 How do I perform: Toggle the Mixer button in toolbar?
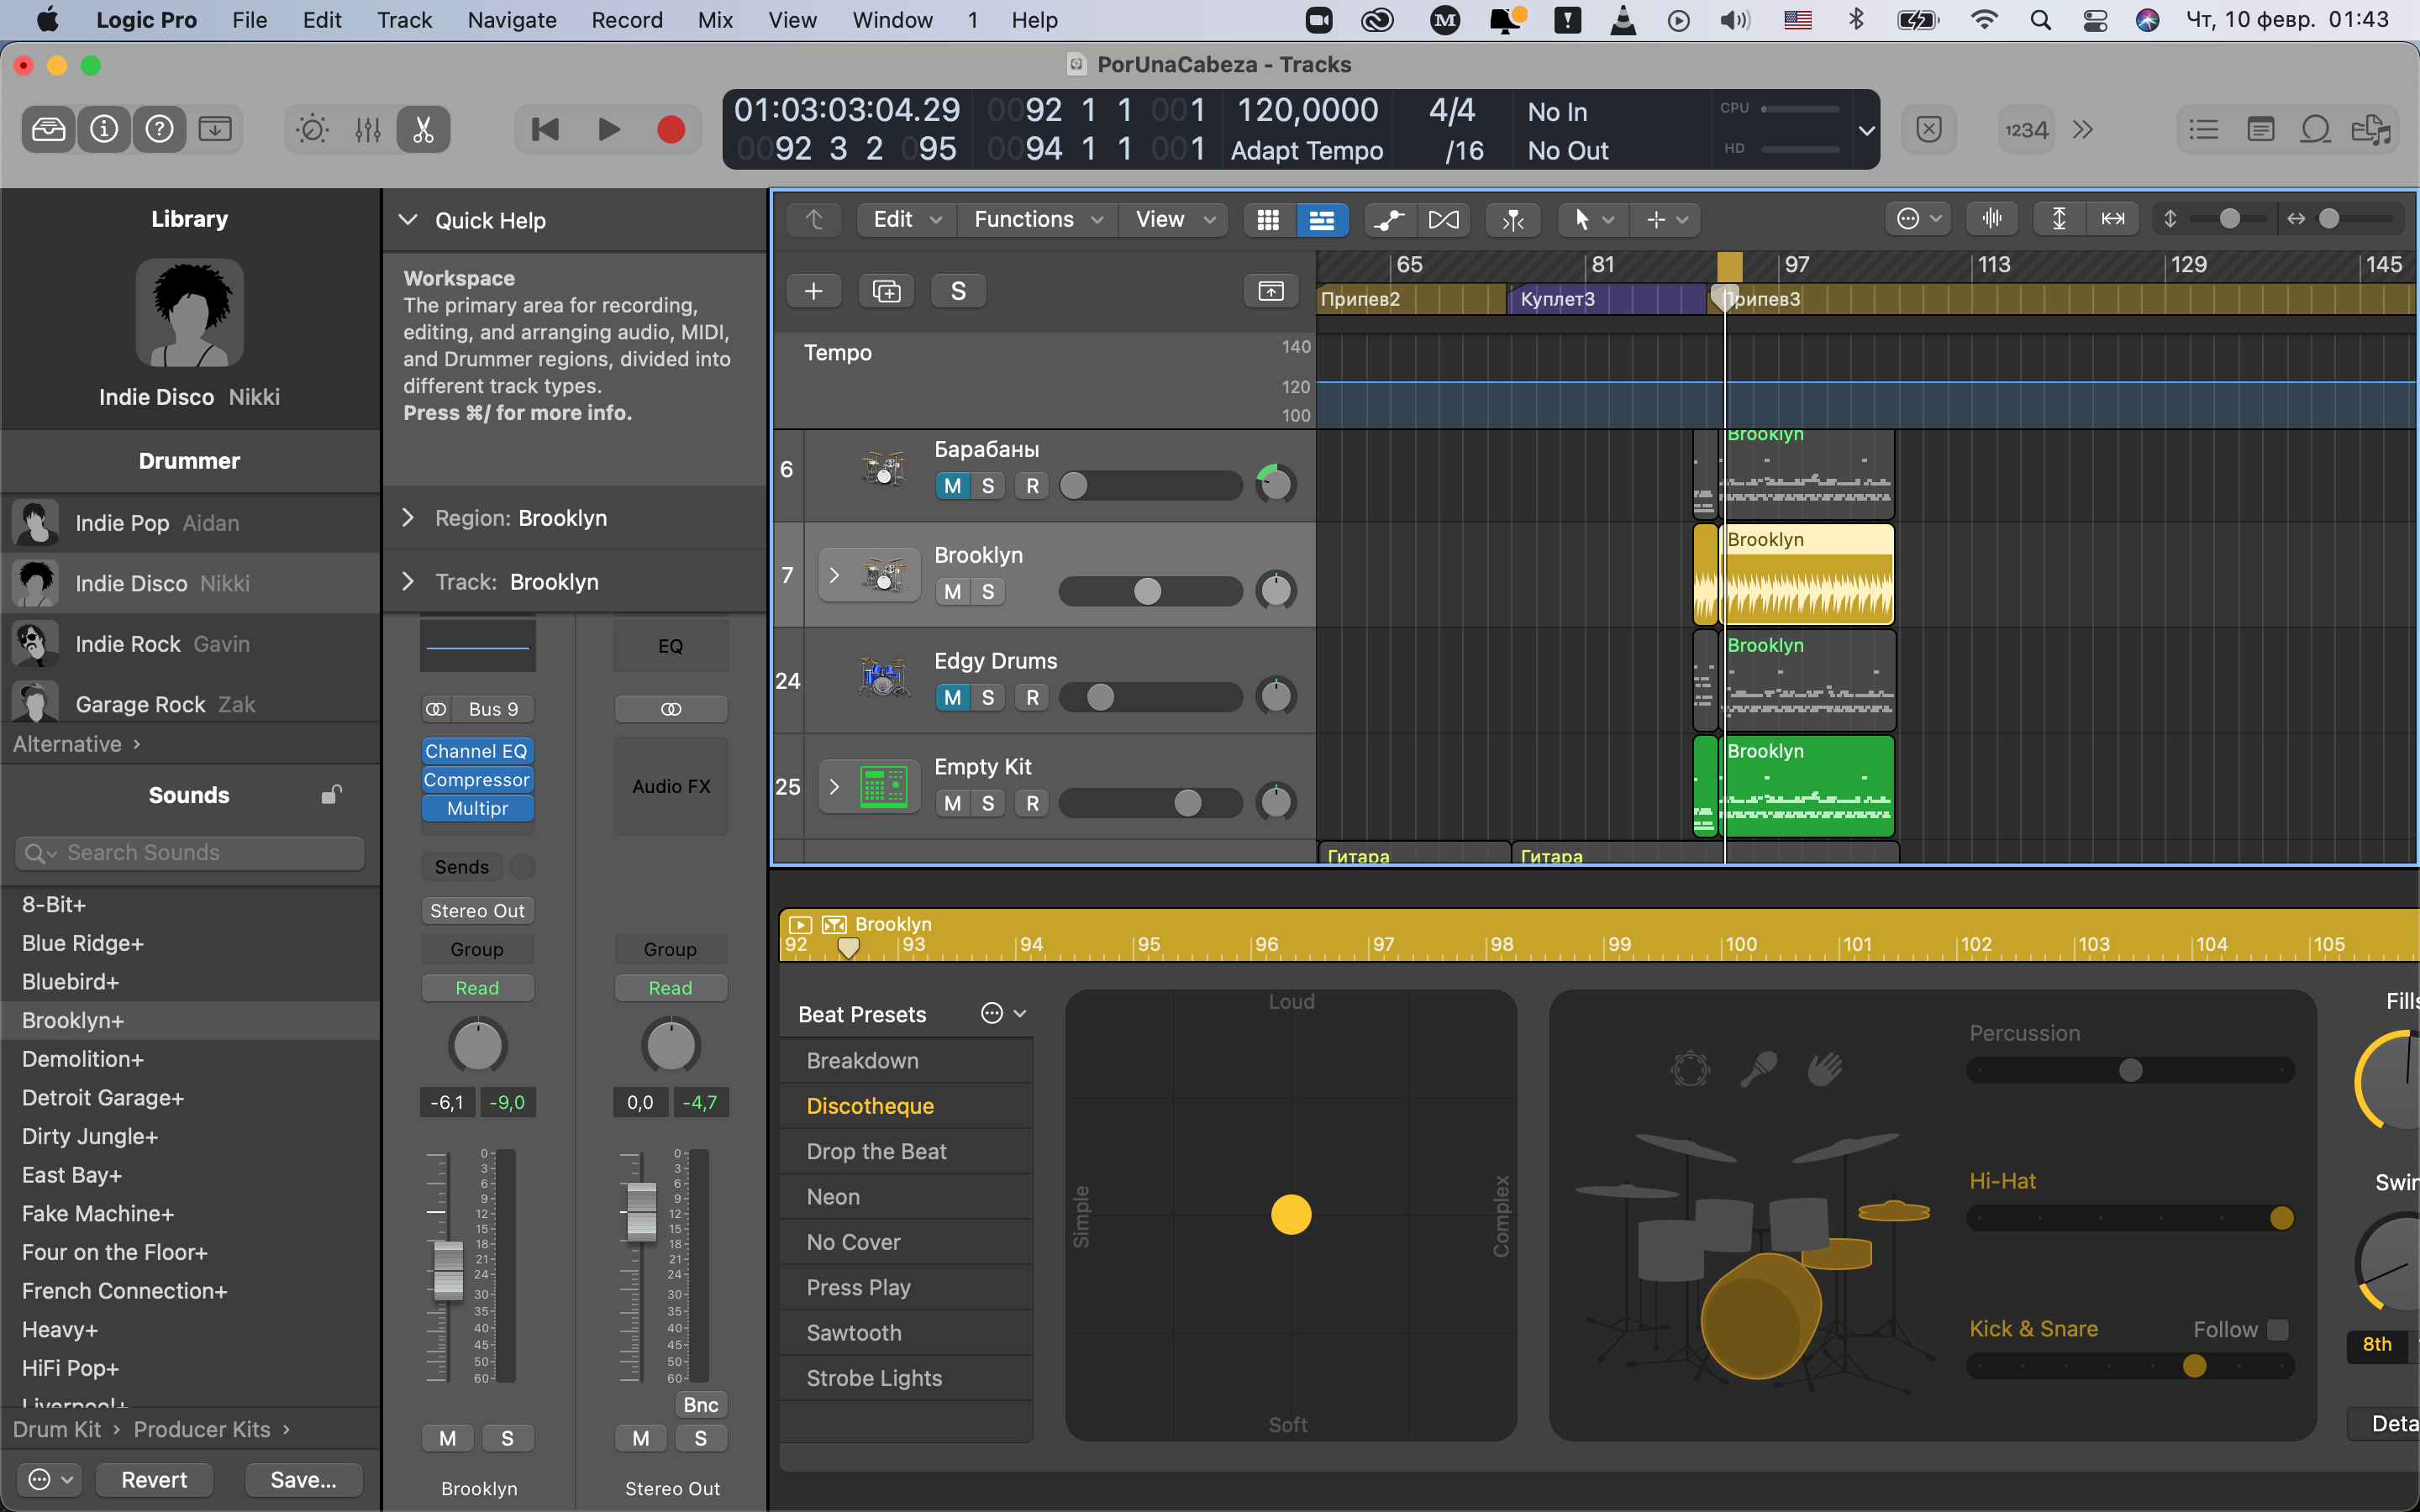[x=367, y=130]
